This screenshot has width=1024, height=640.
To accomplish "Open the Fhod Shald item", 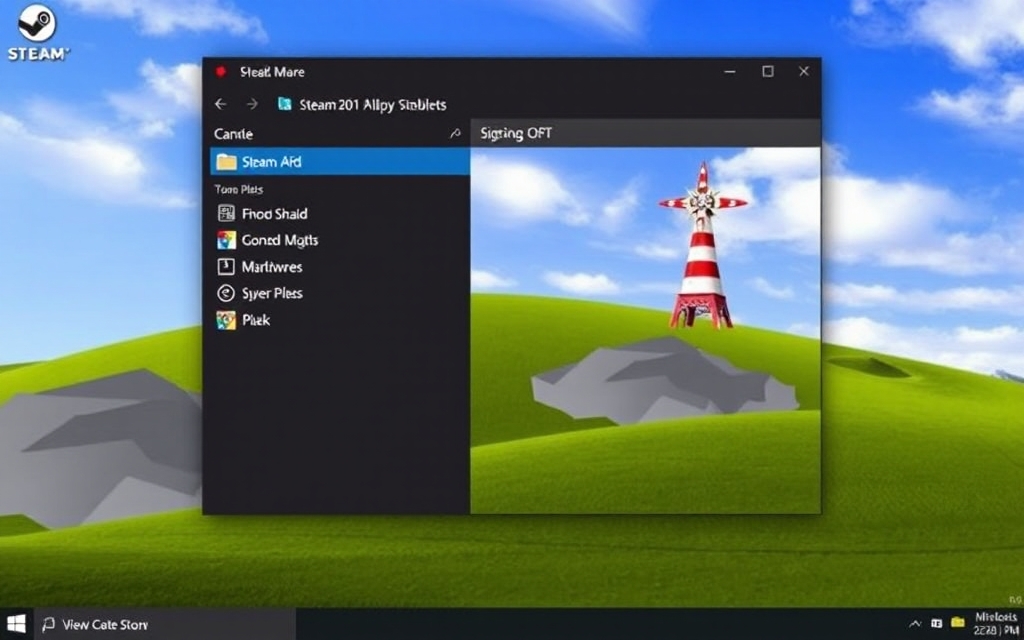I will 274,214.
